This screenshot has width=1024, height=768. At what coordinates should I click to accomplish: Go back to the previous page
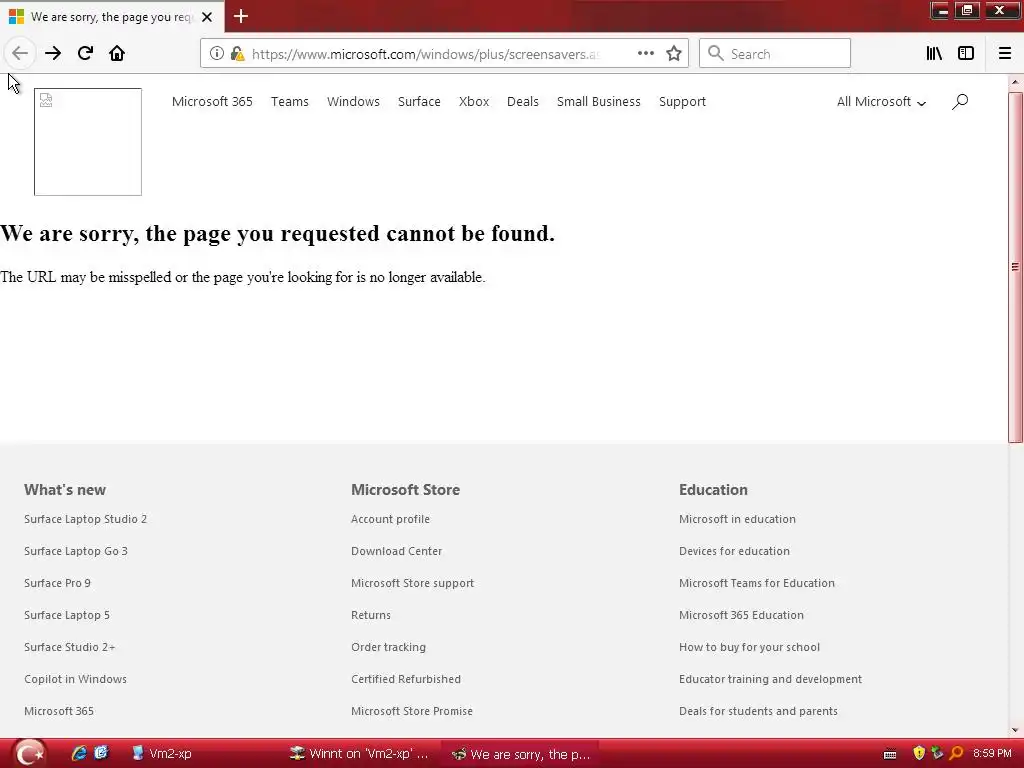pyautogui.click(x=20, y=54)
